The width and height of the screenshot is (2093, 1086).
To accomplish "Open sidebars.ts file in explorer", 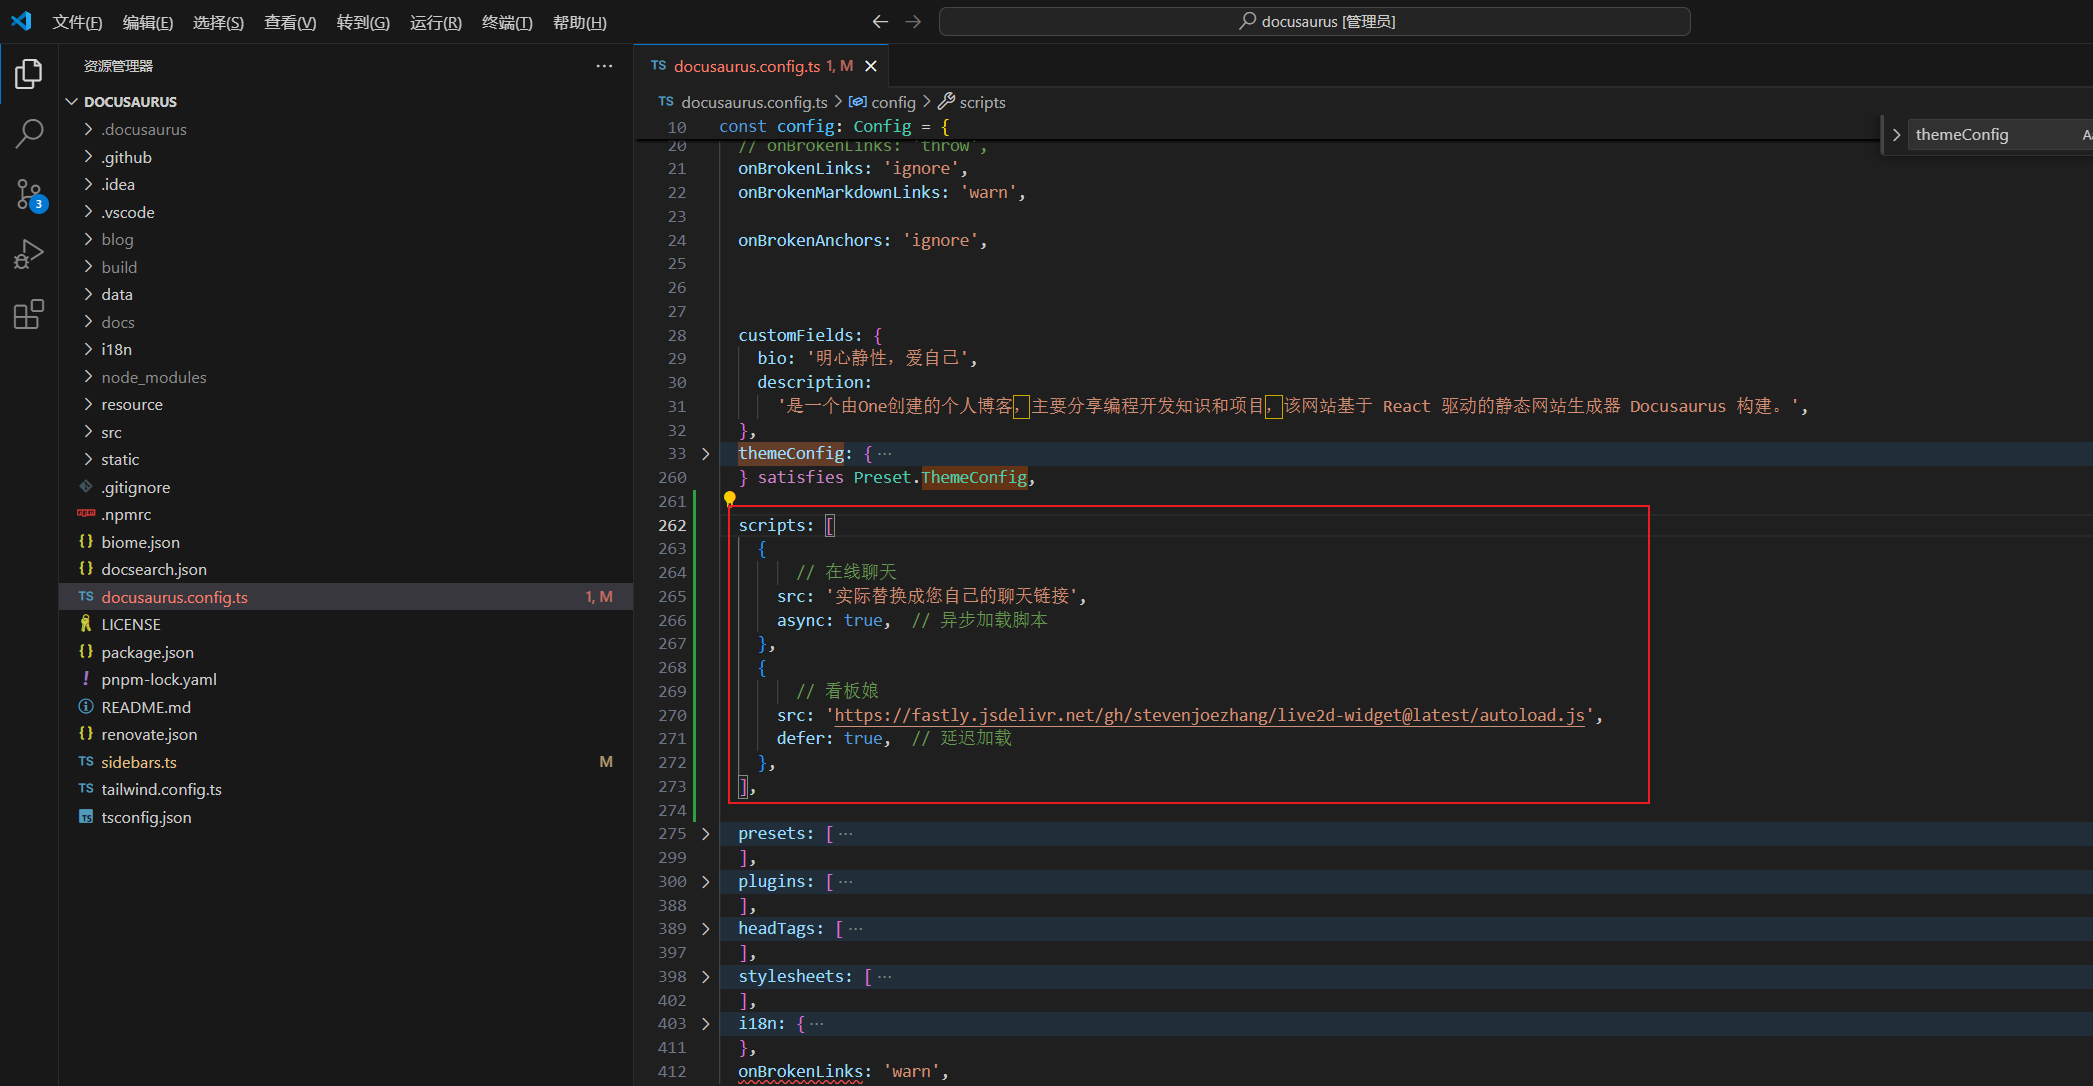I will click(x=346, y=762).
